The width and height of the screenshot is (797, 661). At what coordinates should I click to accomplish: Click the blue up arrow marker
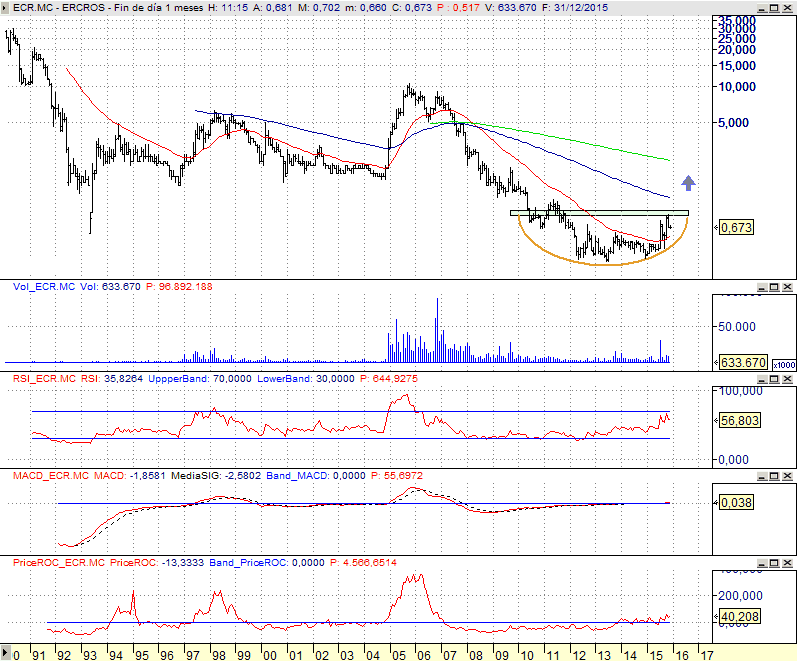point(687,182)
